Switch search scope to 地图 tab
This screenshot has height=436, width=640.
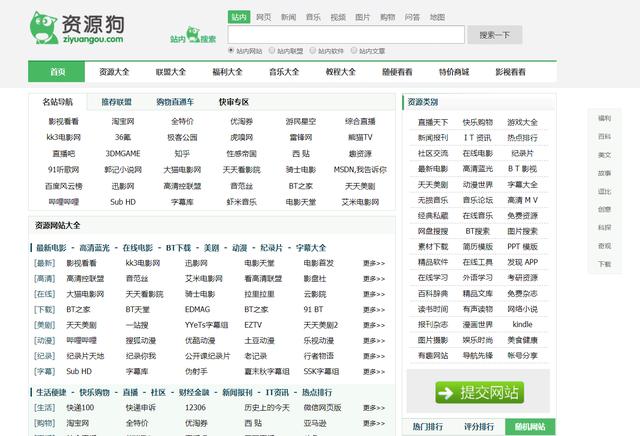tap(437, 17)
